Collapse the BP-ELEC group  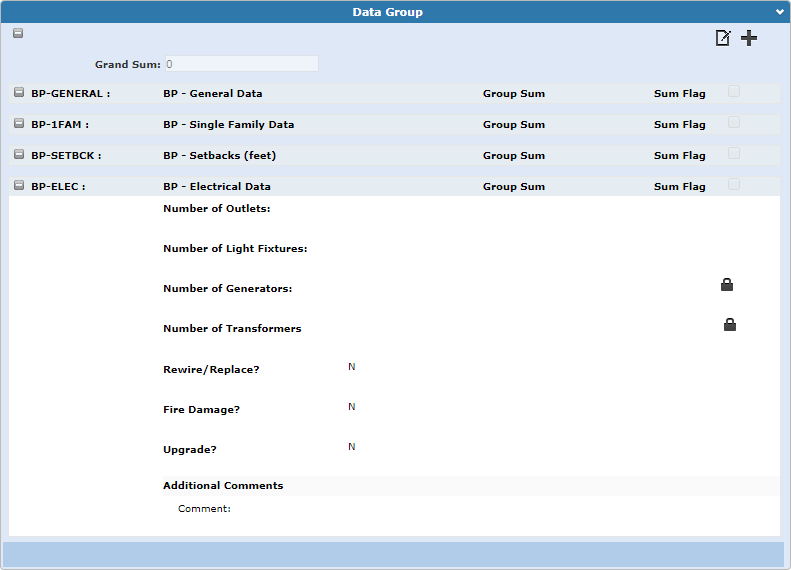19,185
